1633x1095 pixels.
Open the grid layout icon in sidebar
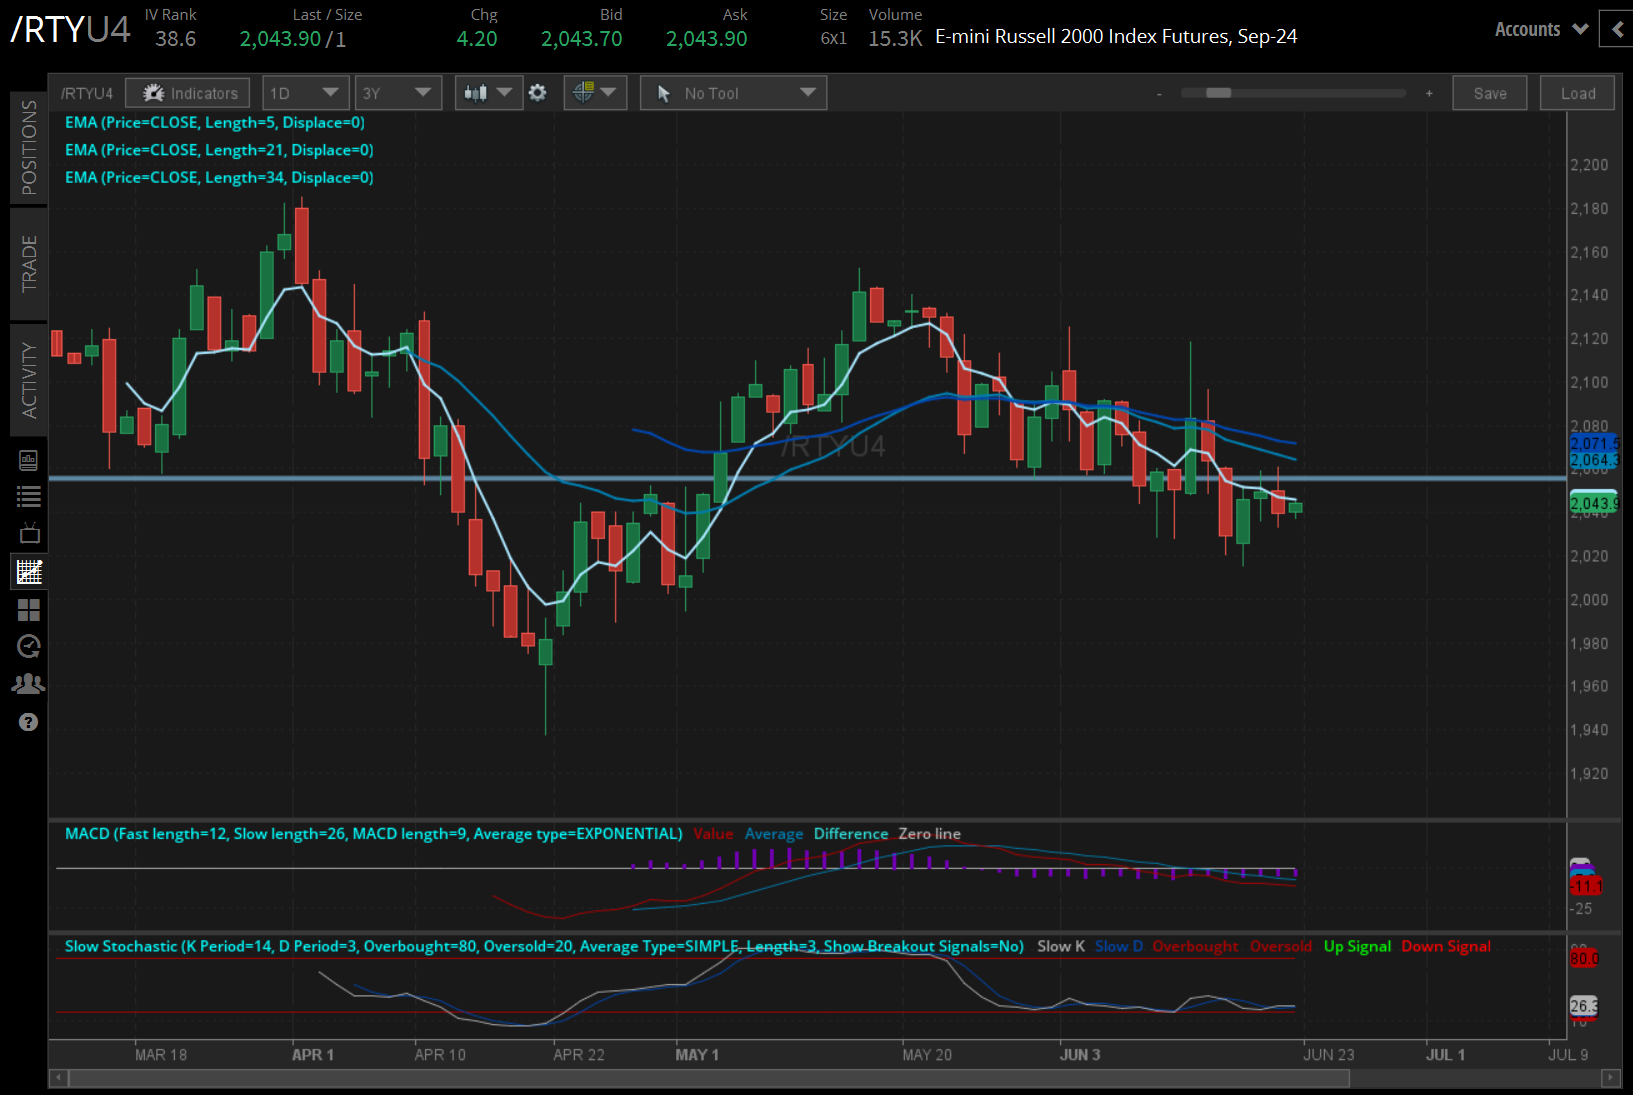(x=29, y=610)
